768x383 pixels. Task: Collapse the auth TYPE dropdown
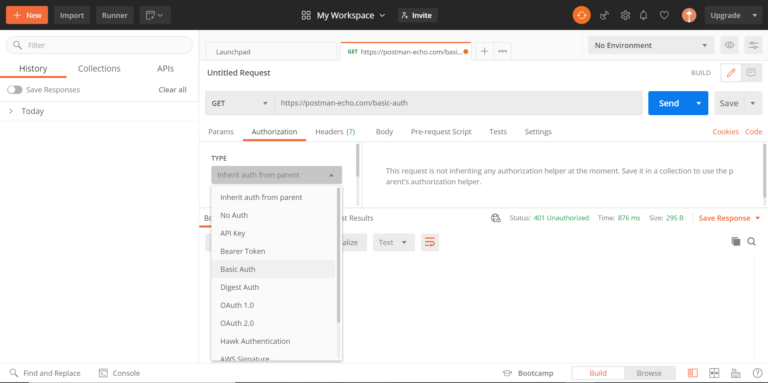point(277,175)
